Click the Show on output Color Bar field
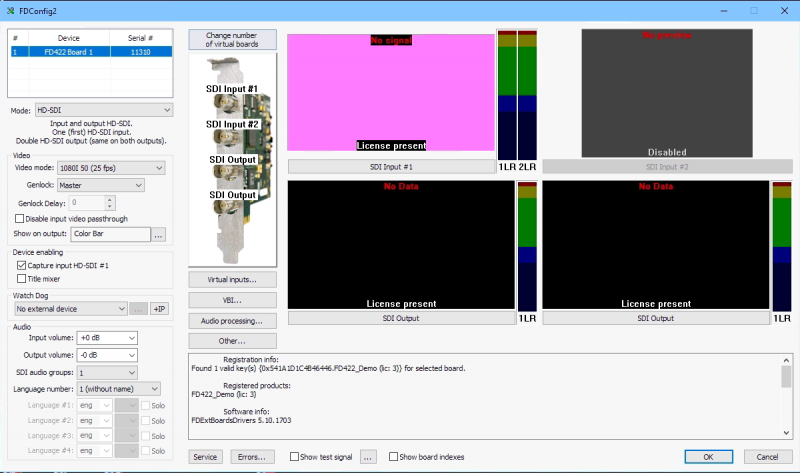 (x=111, y=234)
